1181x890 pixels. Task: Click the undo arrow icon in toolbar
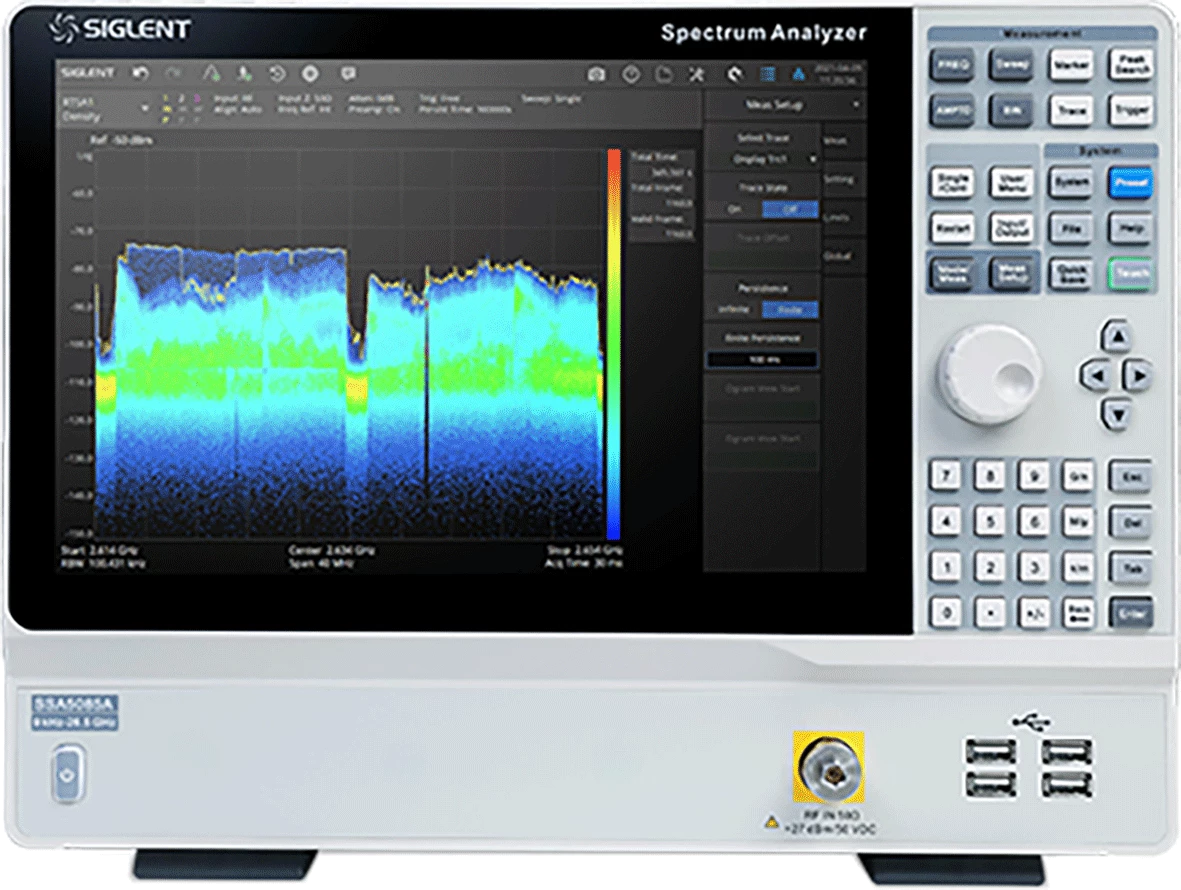pos(141,73)
